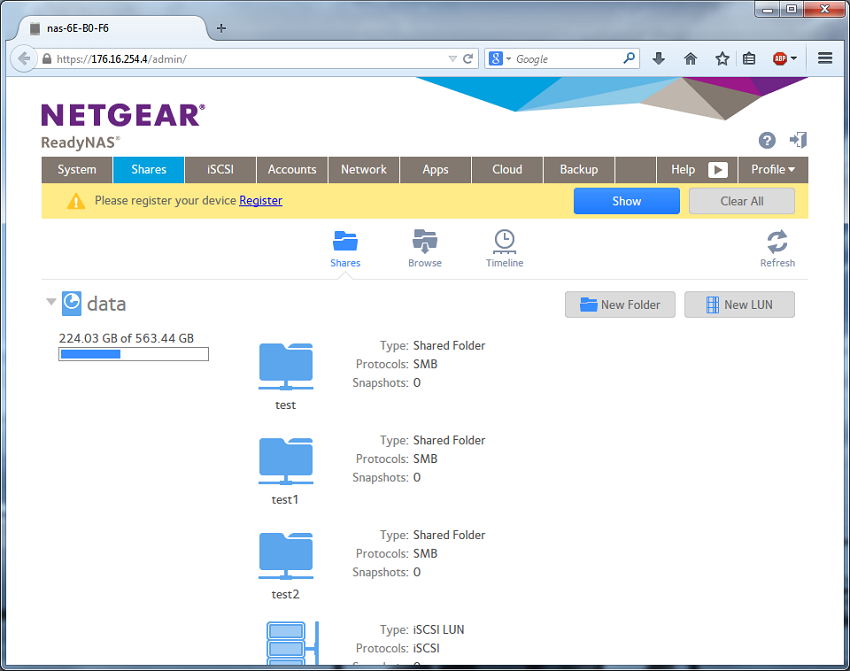Open the Help menu tab
Image resolution: width=850 pixels, height=671 pixels.
pos(683,170)
